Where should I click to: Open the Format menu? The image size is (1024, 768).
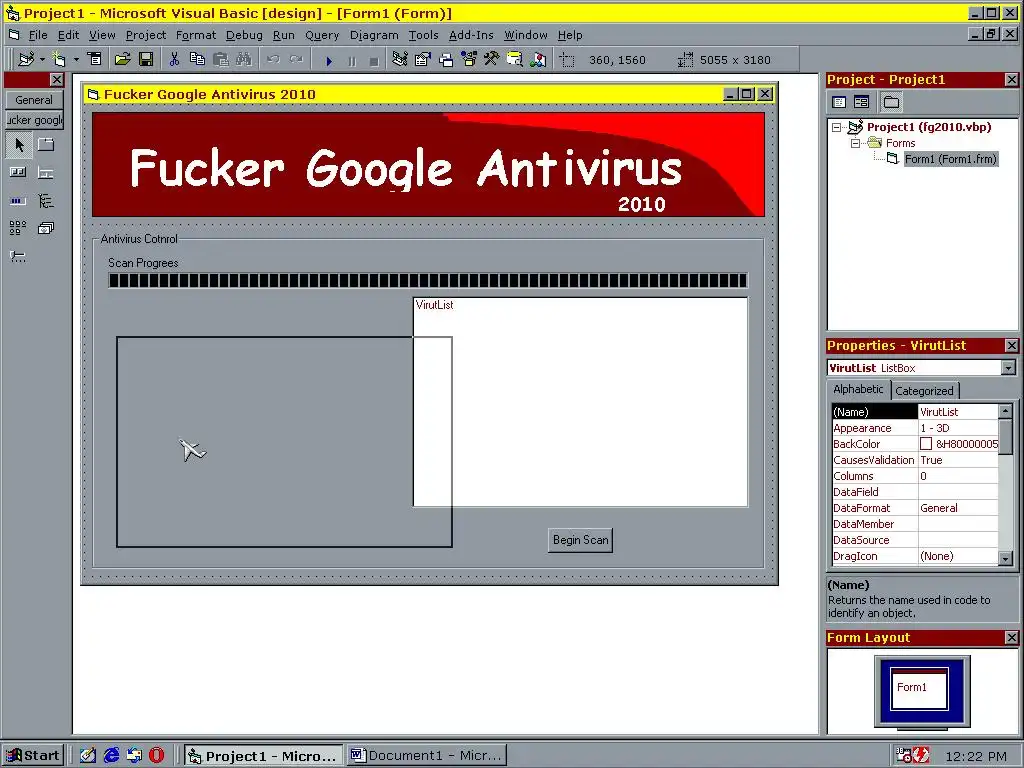[196, 35]
